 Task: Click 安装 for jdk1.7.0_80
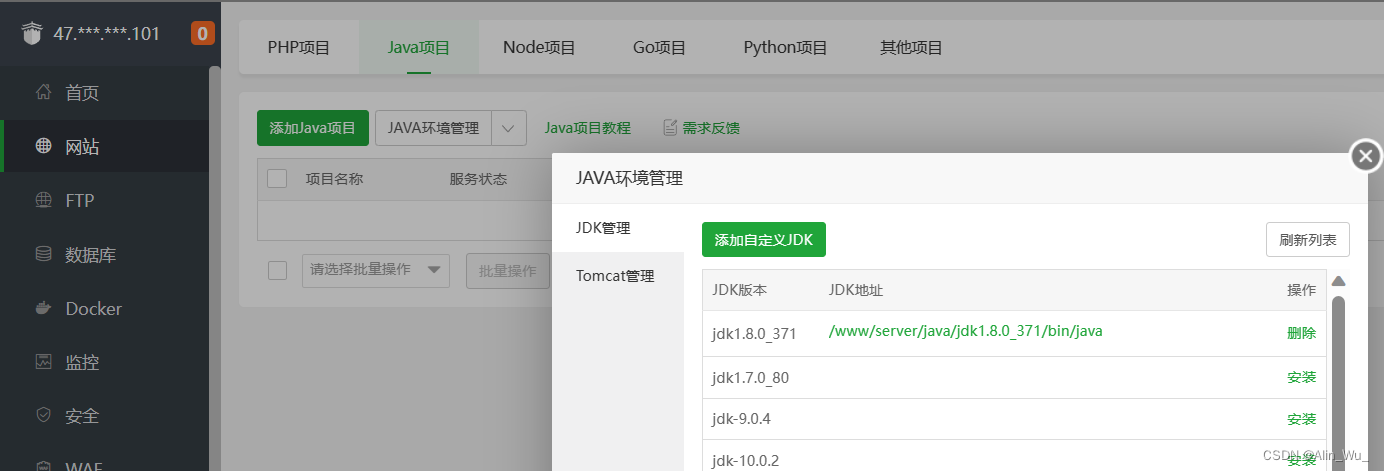(x=1301, y=377)
